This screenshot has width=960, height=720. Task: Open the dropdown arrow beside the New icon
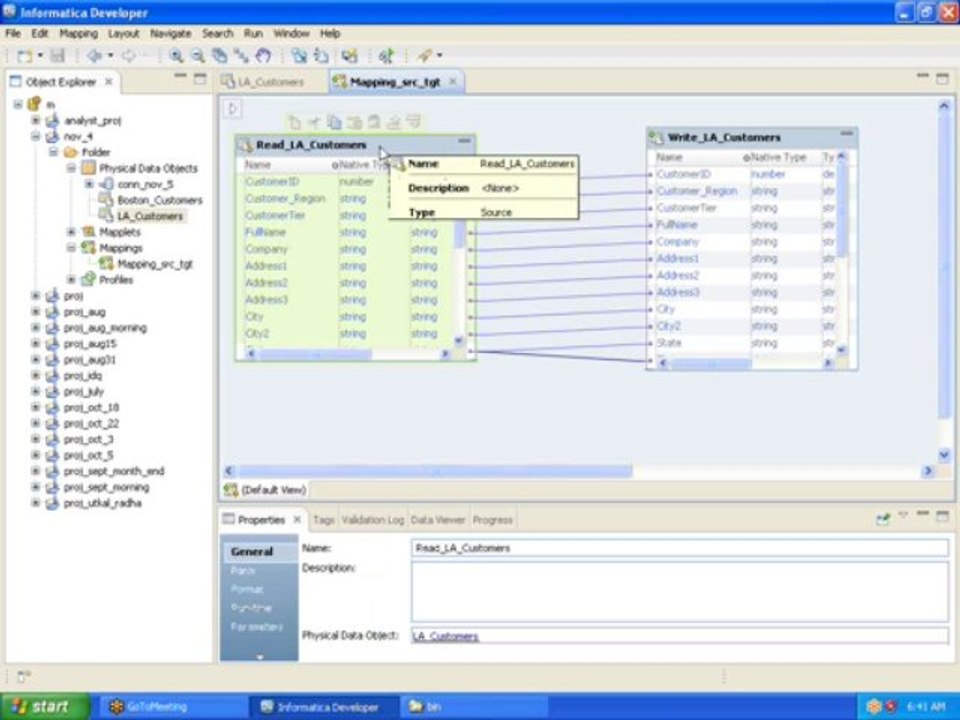40,56
